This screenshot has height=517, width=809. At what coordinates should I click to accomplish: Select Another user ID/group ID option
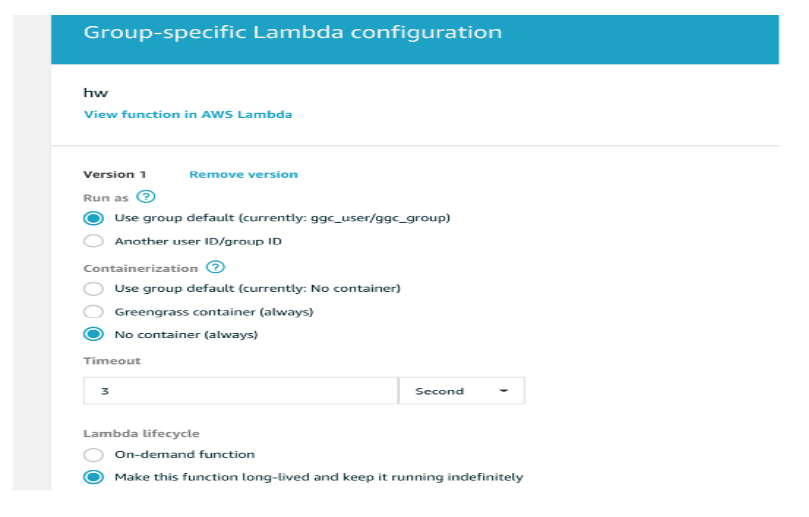pos(93,241)
